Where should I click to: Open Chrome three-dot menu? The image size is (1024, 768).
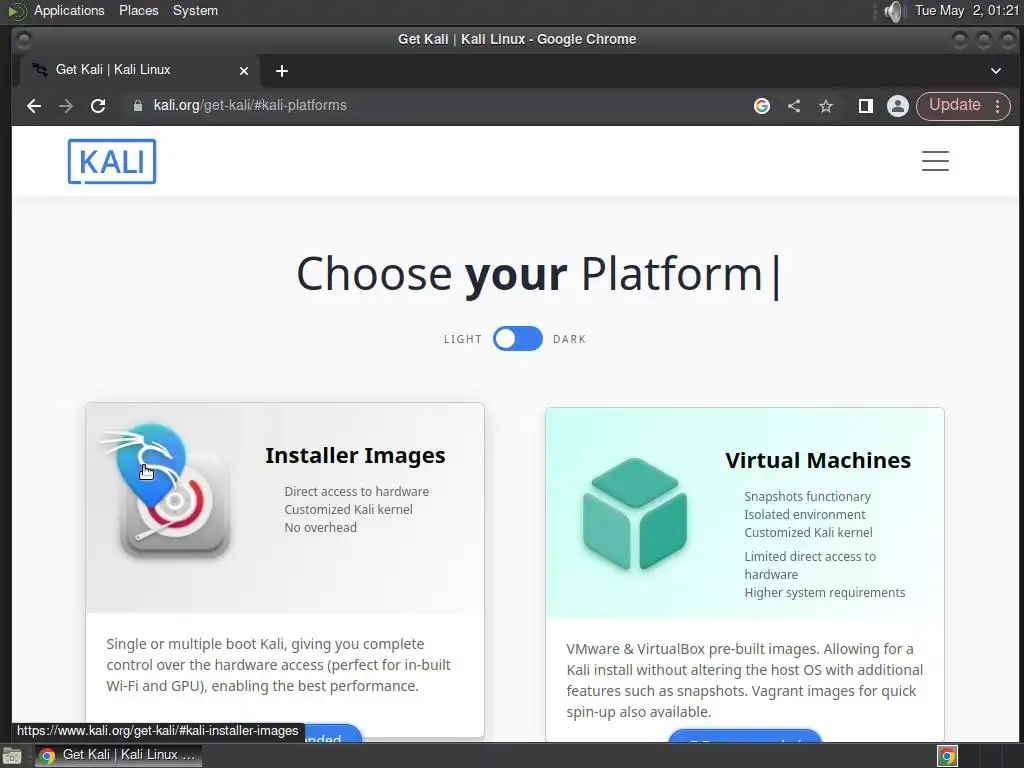click(x=997, y=106)
